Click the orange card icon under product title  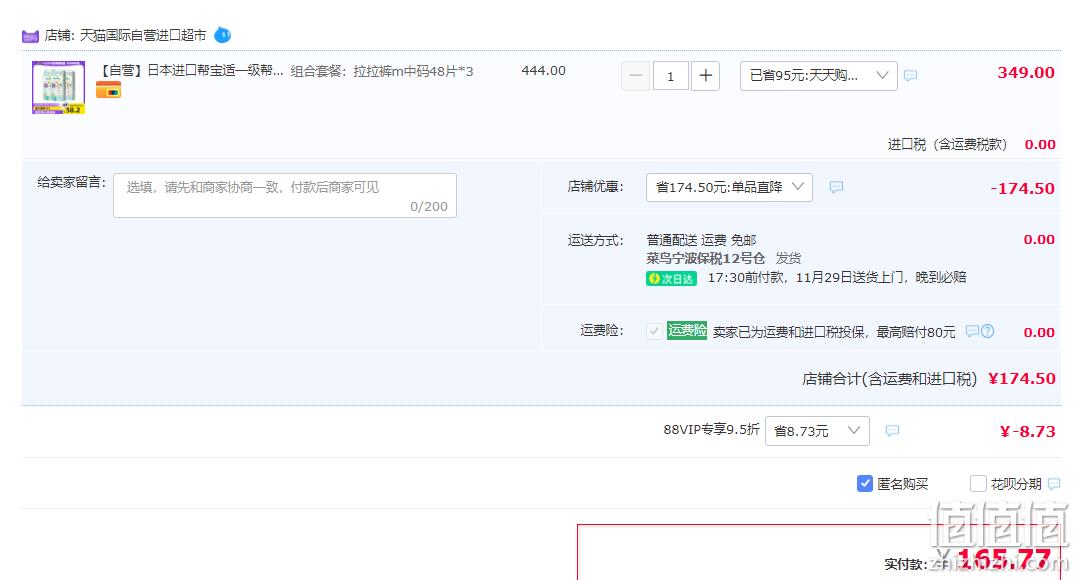(108, 90)
